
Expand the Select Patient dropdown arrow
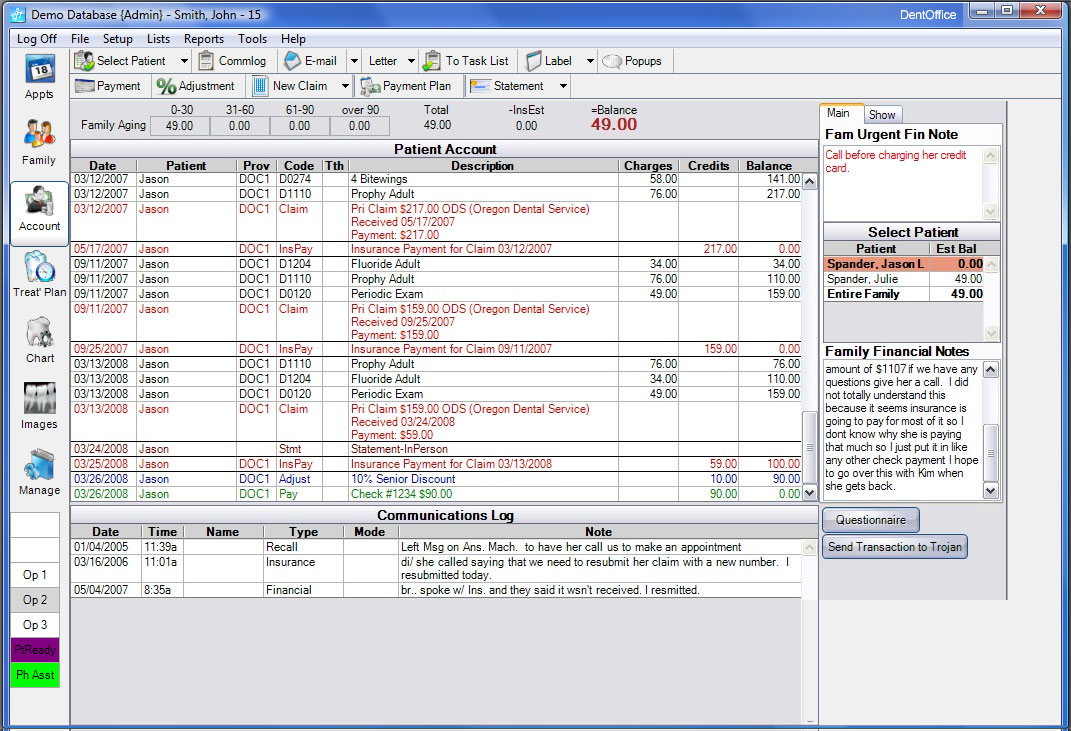[184, 61]
